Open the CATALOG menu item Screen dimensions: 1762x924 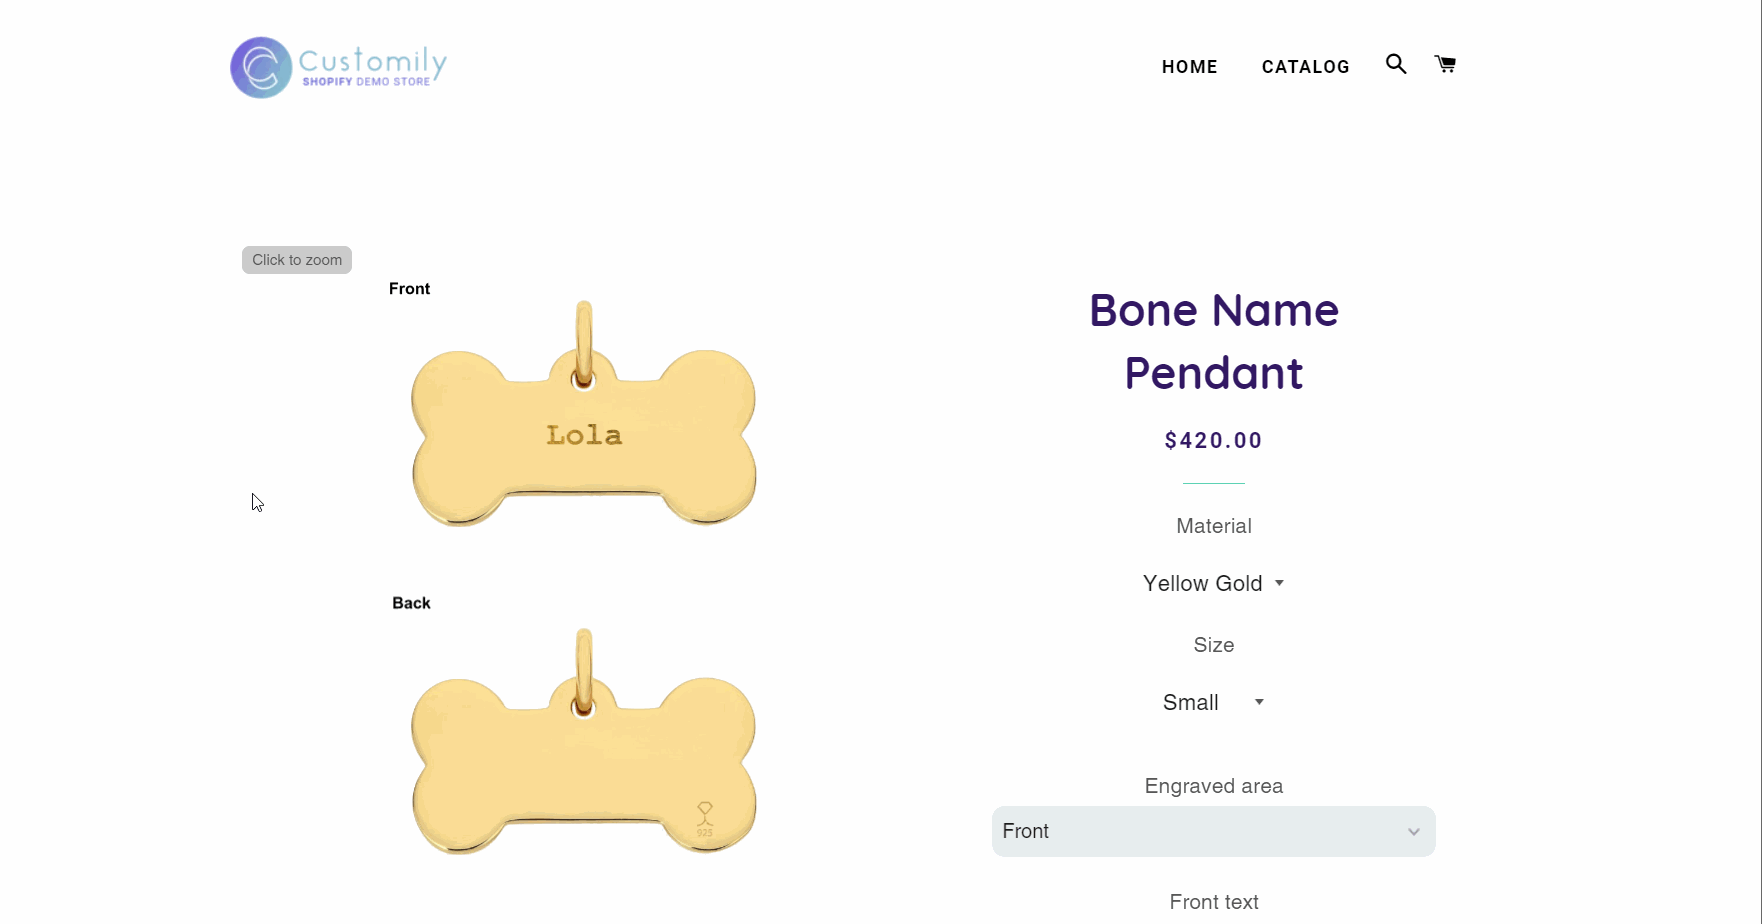pyautogui.click(x=1305, y=67)
